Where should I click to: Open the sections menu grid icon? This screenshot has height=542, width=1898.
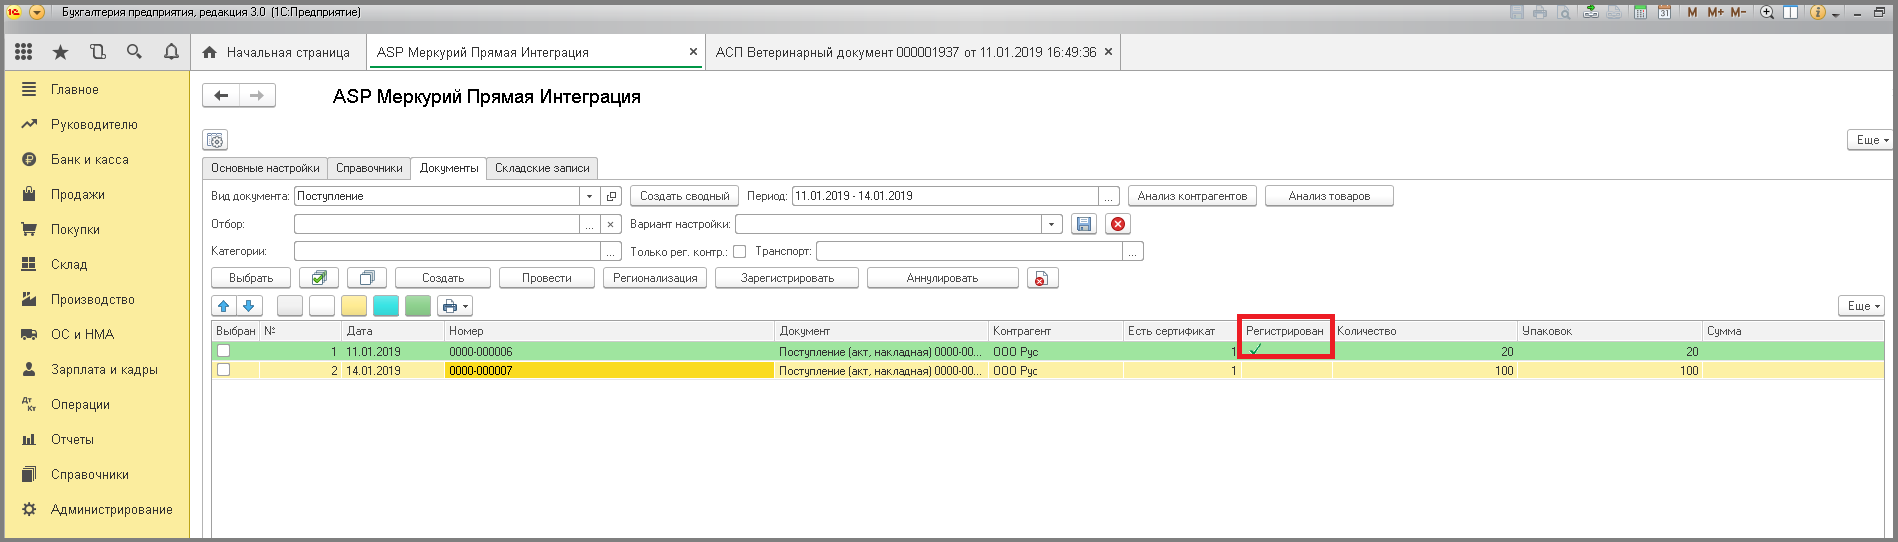tap(23, 52)
